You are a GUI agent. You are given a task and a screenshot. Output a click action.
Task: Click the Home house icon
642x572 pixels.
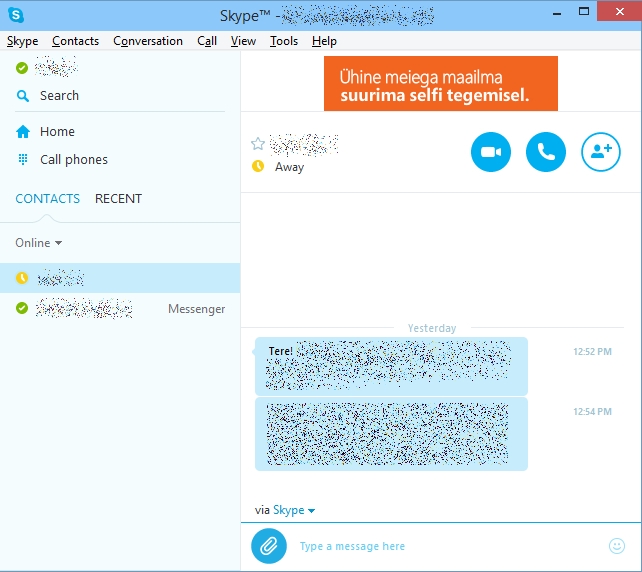[23, 131]
